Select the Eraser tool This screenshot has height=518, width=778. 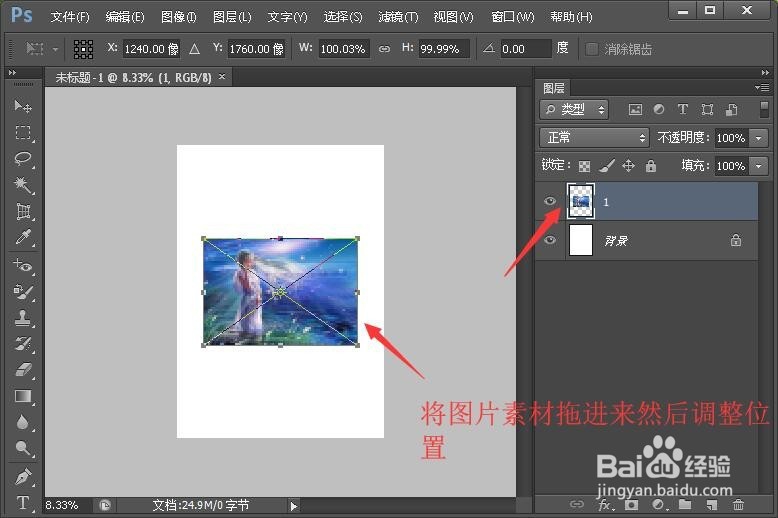(23, 370)
